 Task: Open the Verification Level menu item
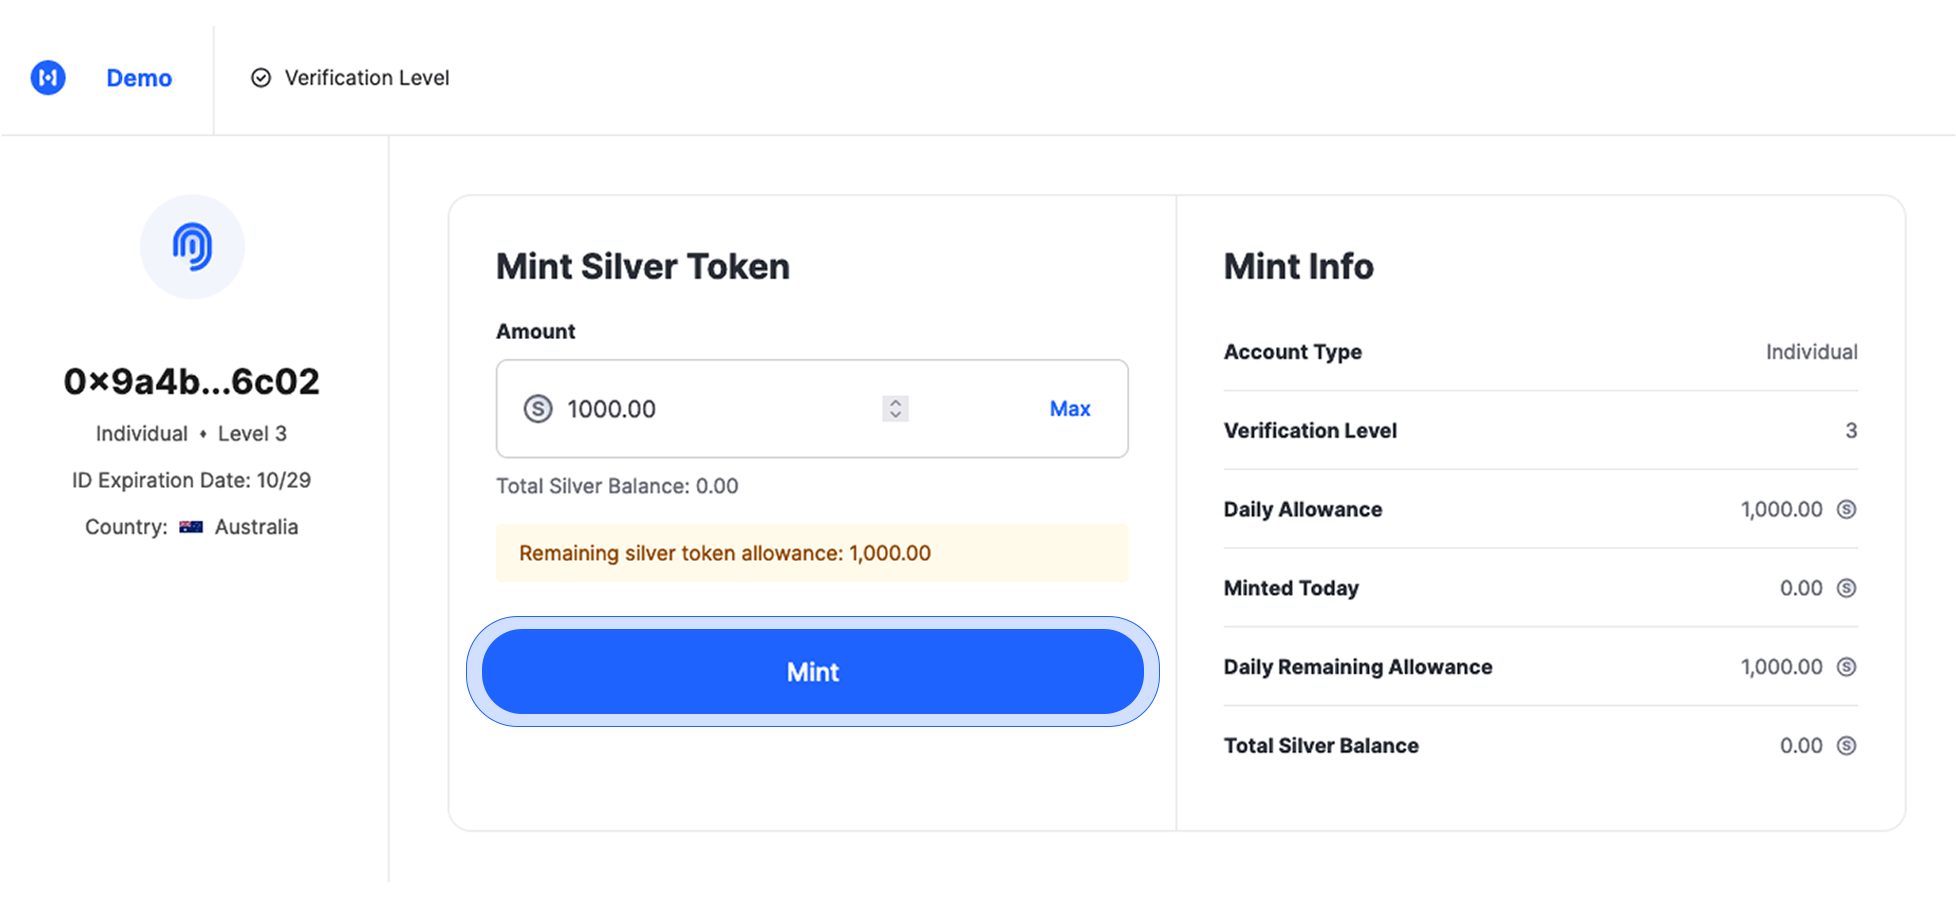[366, 78]
